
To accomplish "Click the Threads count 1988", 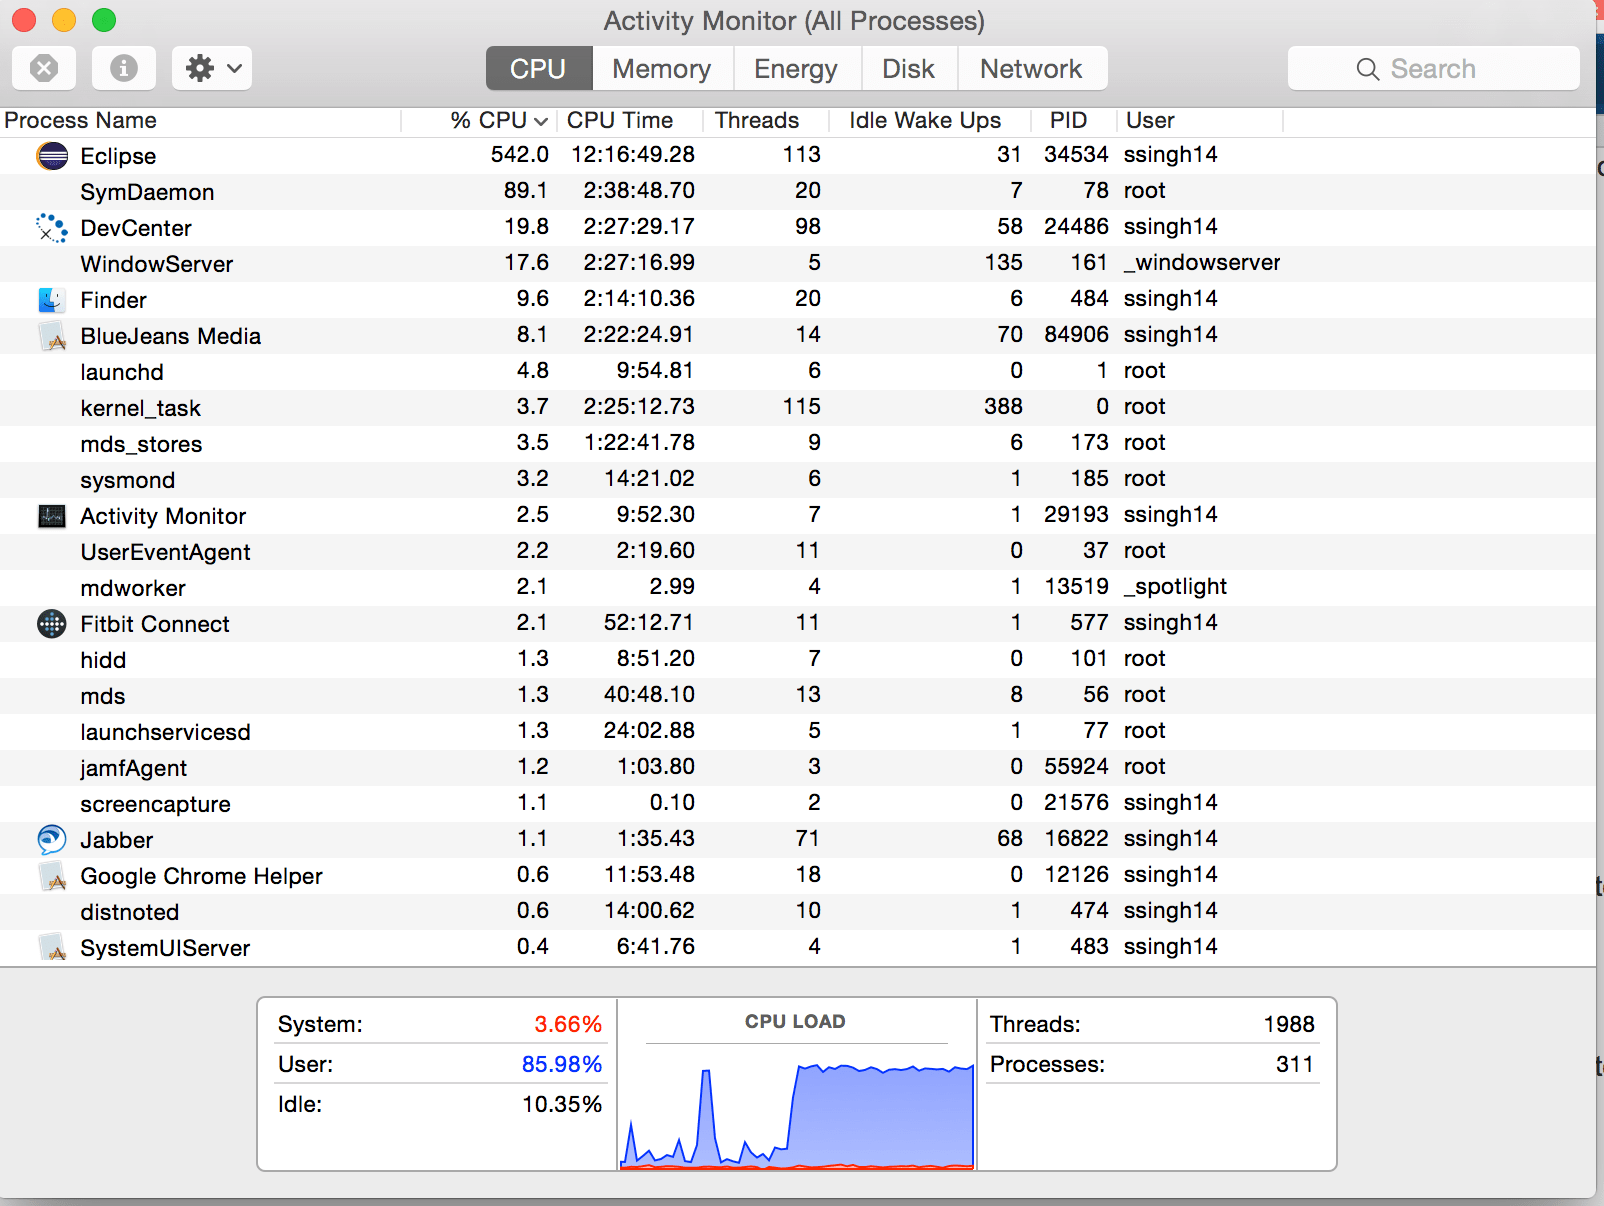I will pyautogui.click(x=1289, y=1025).
